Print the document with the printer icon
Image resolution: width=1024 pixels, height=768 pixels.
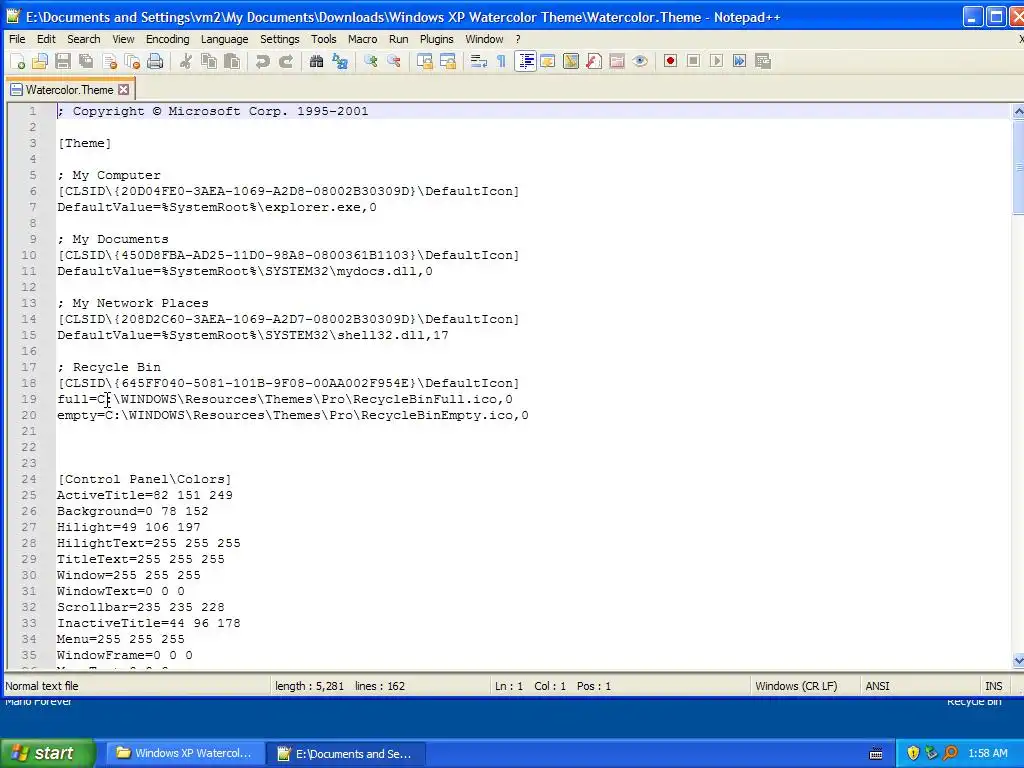(155, 61)
